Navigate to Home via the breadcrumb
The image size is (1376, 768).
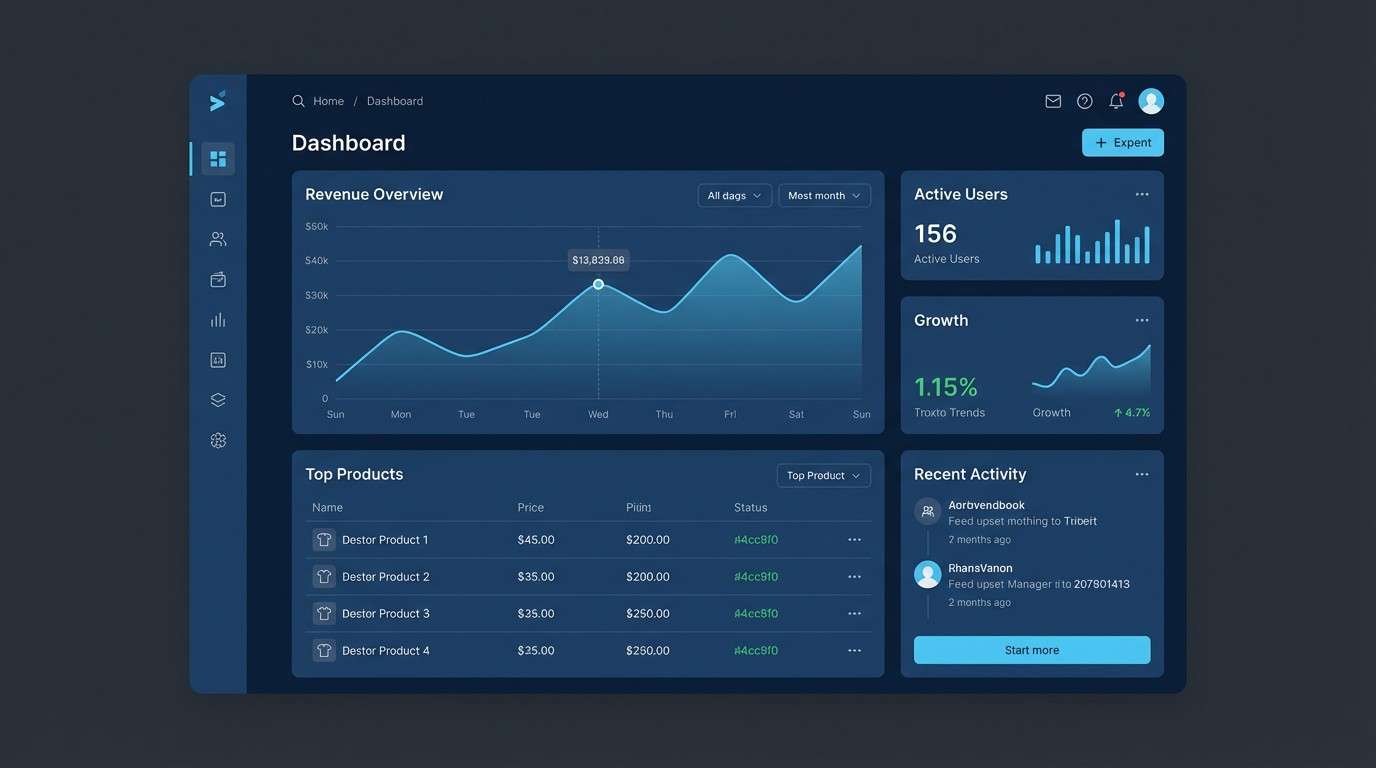328,100
